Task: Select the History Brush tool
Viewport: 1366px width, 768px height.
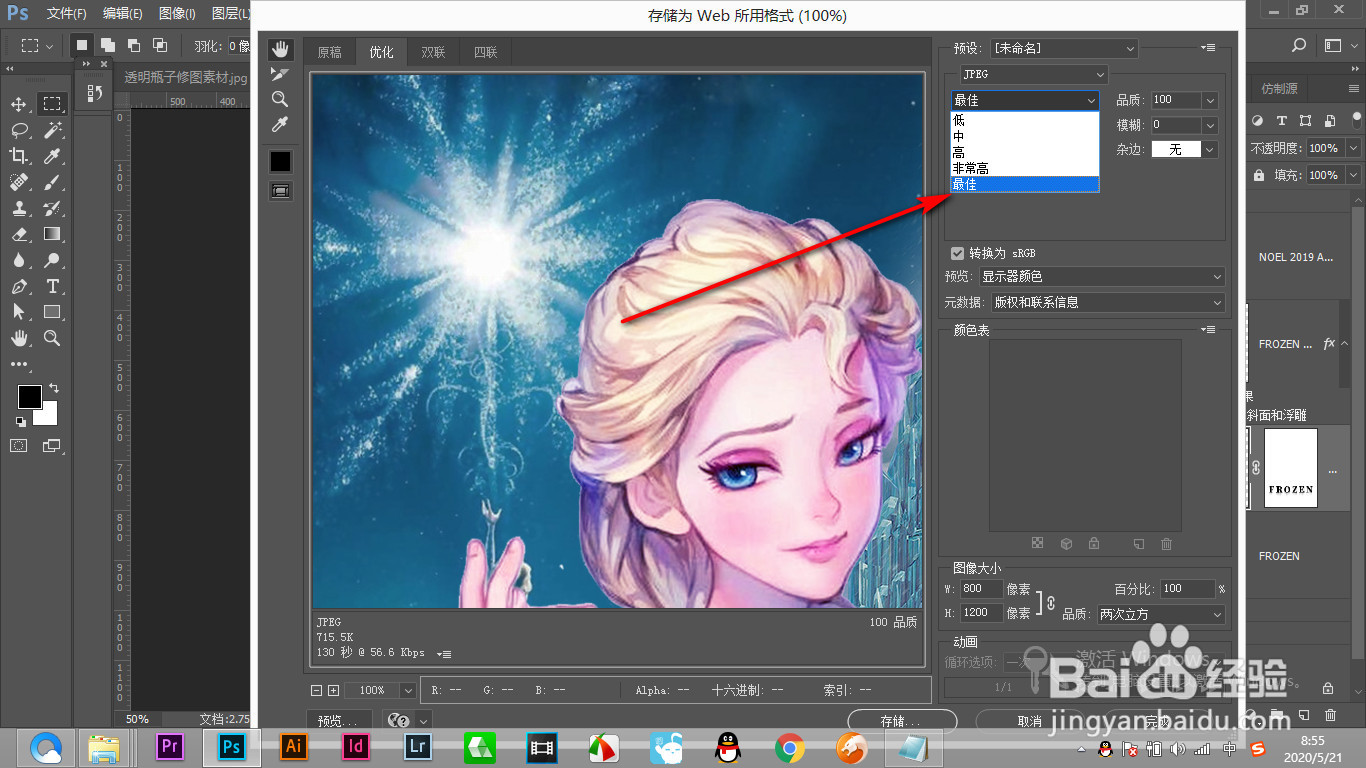Action: [52, 208]
